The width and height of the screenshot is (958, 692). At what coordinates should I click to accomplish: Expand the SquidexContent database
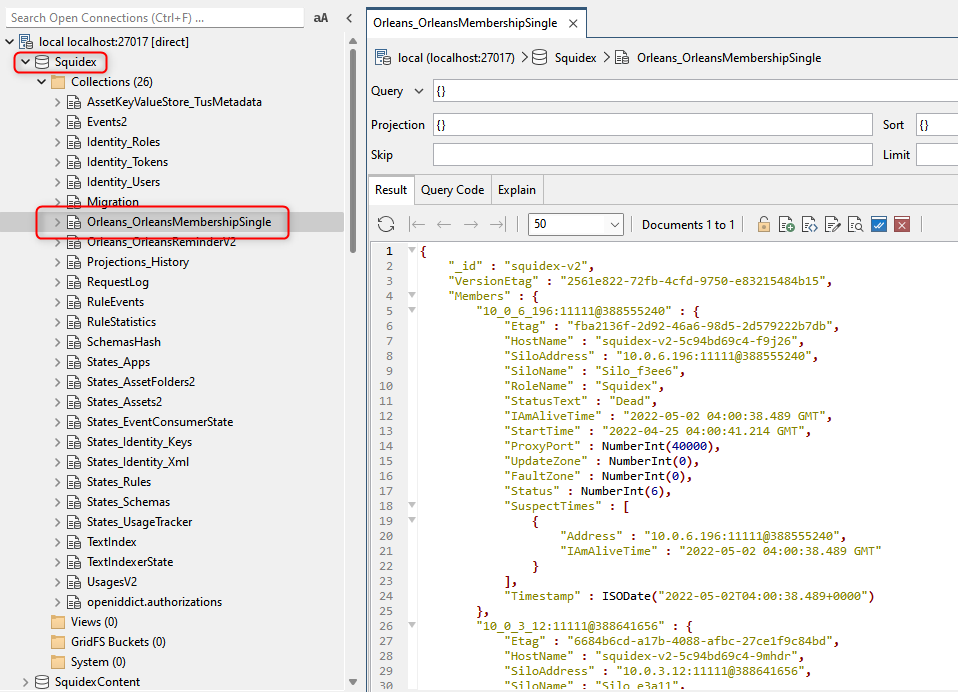point(25,682)
